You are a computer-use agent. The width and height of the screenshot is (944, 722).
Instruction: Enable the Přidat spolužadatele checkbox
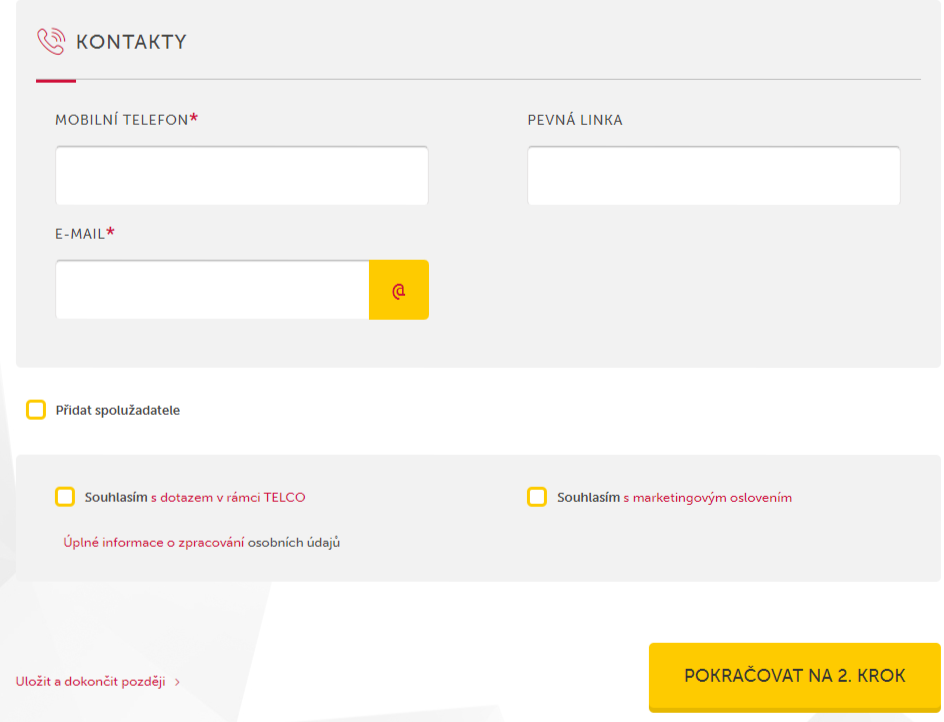click(36, 410)
